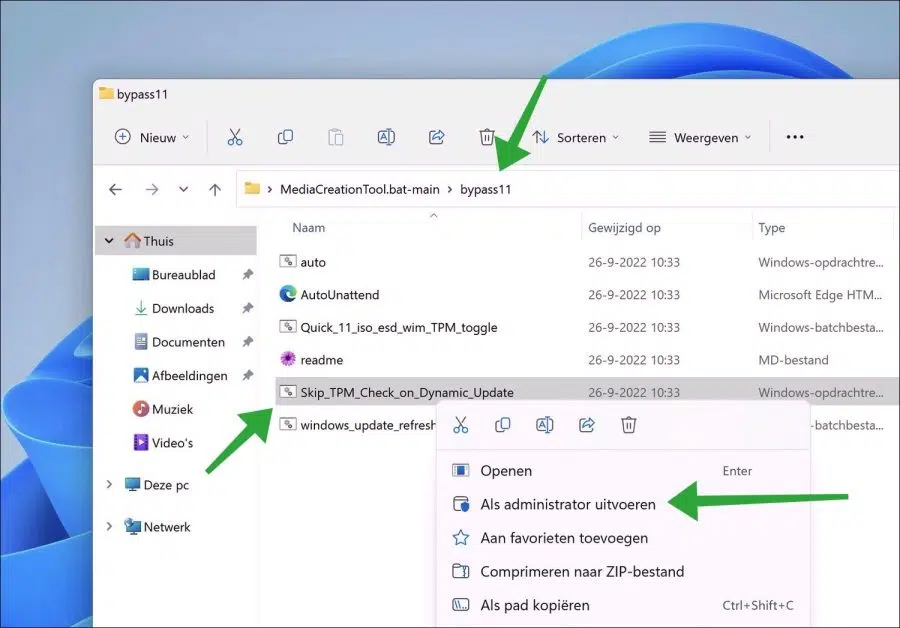
Task: Click the chevron before bypass11 in path
Action: (x=449, y=189)
